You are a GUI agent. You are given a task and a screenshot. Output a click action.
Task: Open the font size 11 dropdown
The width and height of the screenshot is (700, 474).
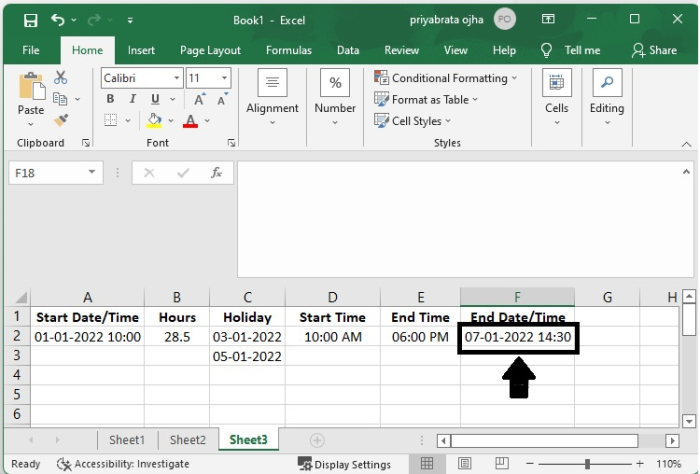[224, 78]
